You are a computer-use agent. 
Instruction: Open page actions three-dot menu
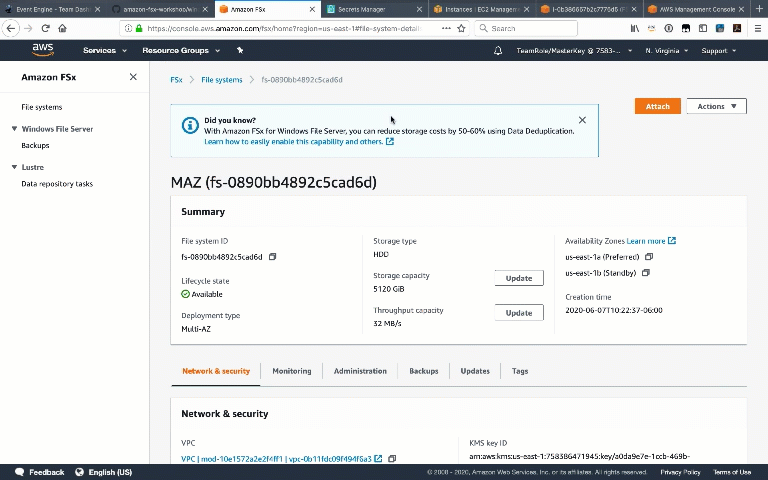pos(446,28)
